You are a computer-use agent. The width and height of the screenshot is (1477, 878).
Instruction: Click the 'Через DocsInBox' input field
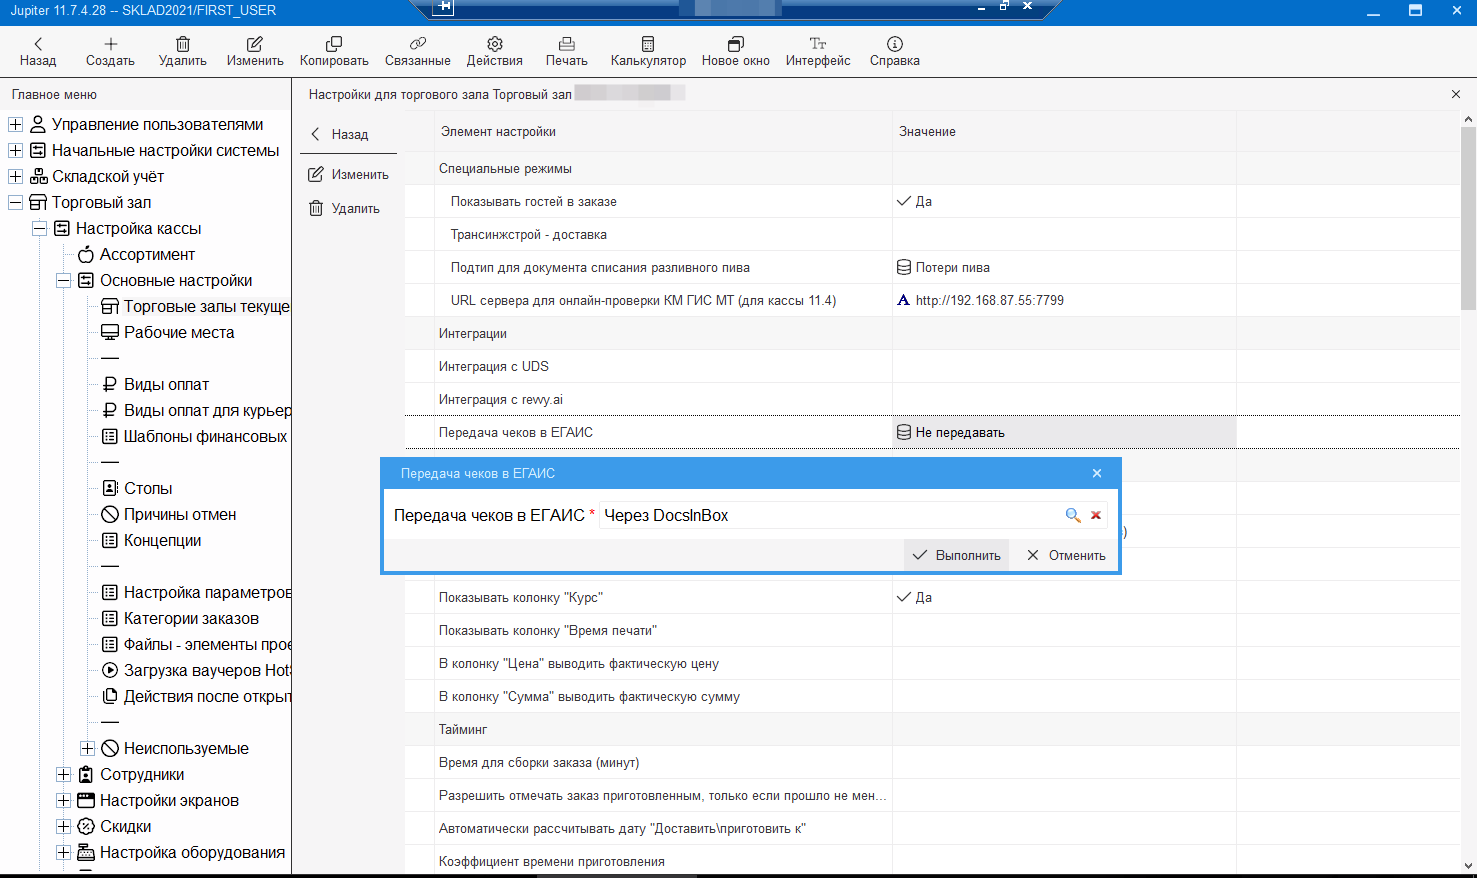(830, 515)
